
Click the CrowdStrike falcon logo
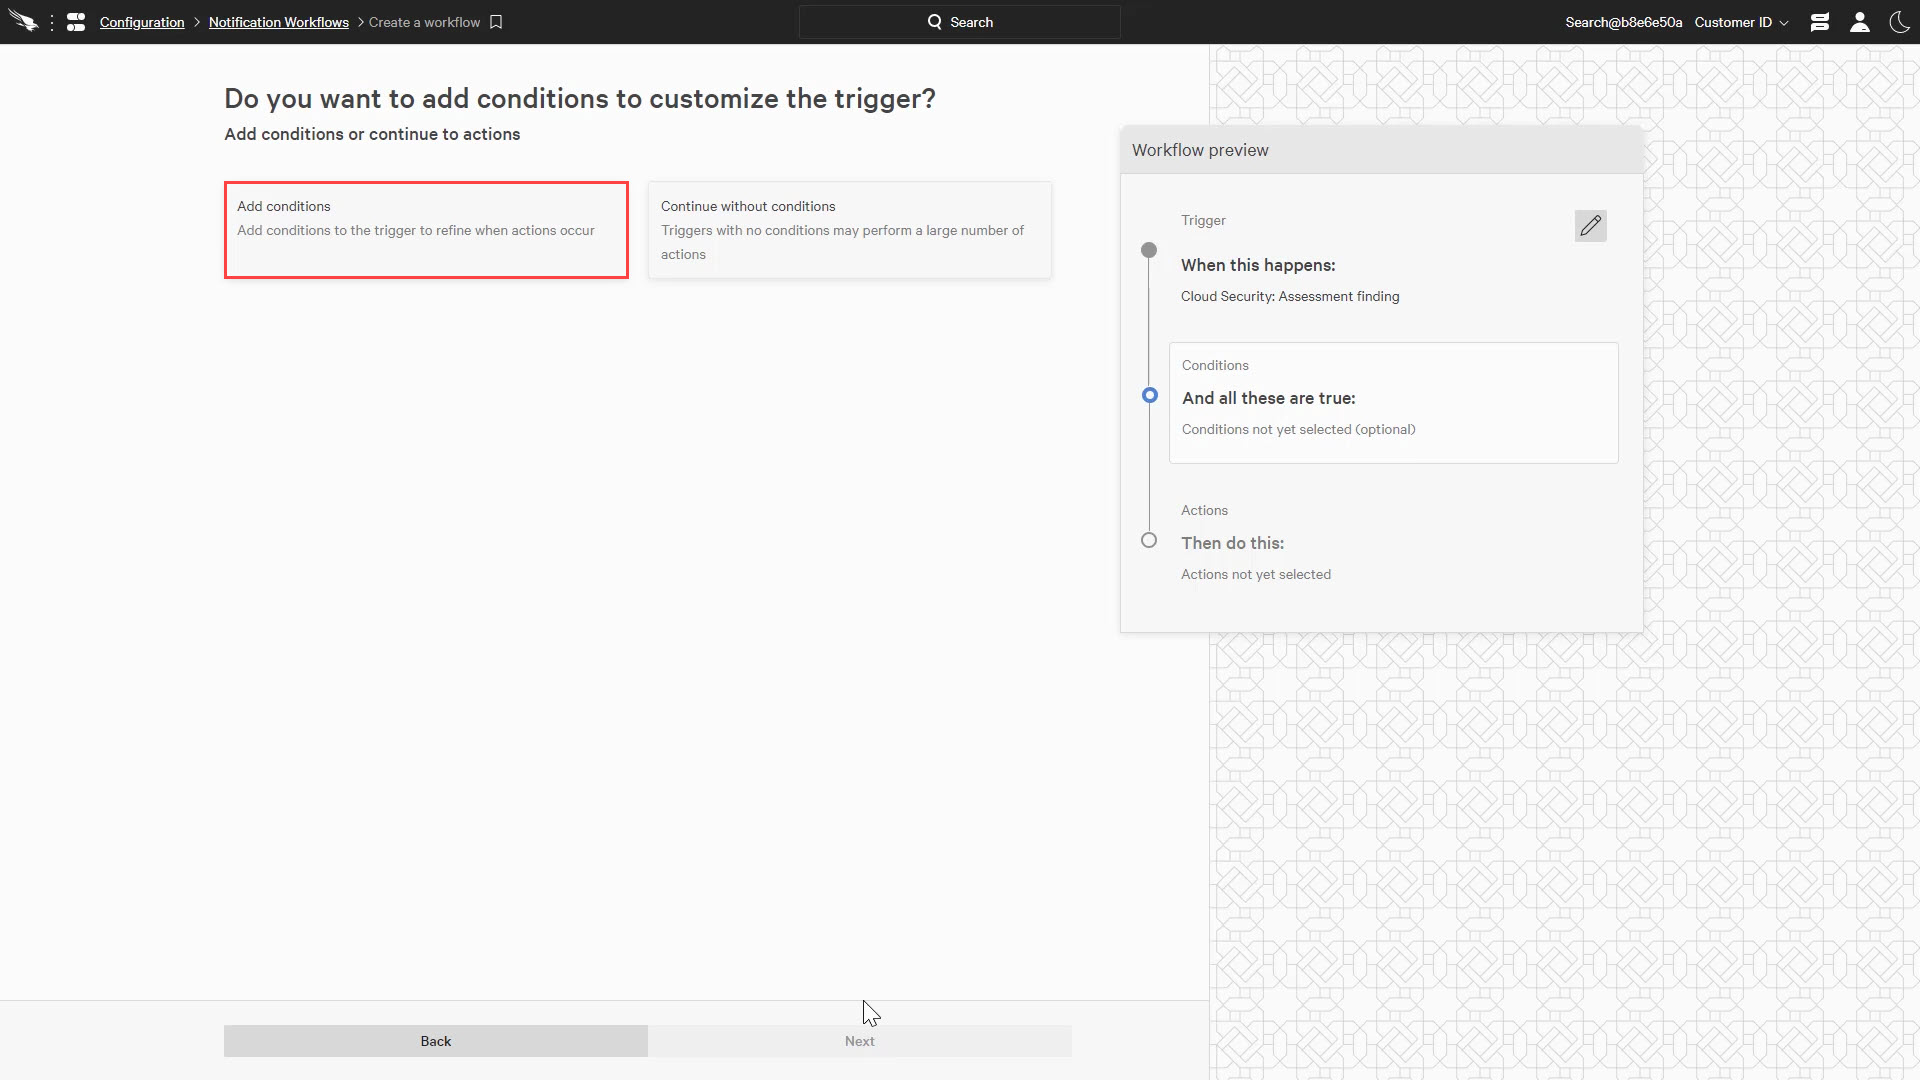22,22
